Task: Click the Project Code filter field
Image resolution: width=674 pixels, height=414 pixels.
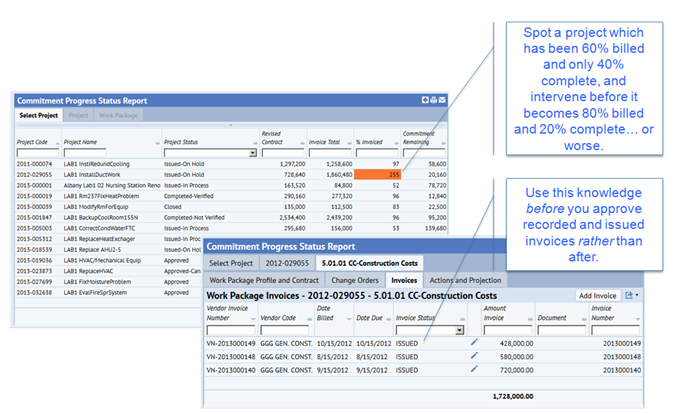Action: tap(38, 153)
